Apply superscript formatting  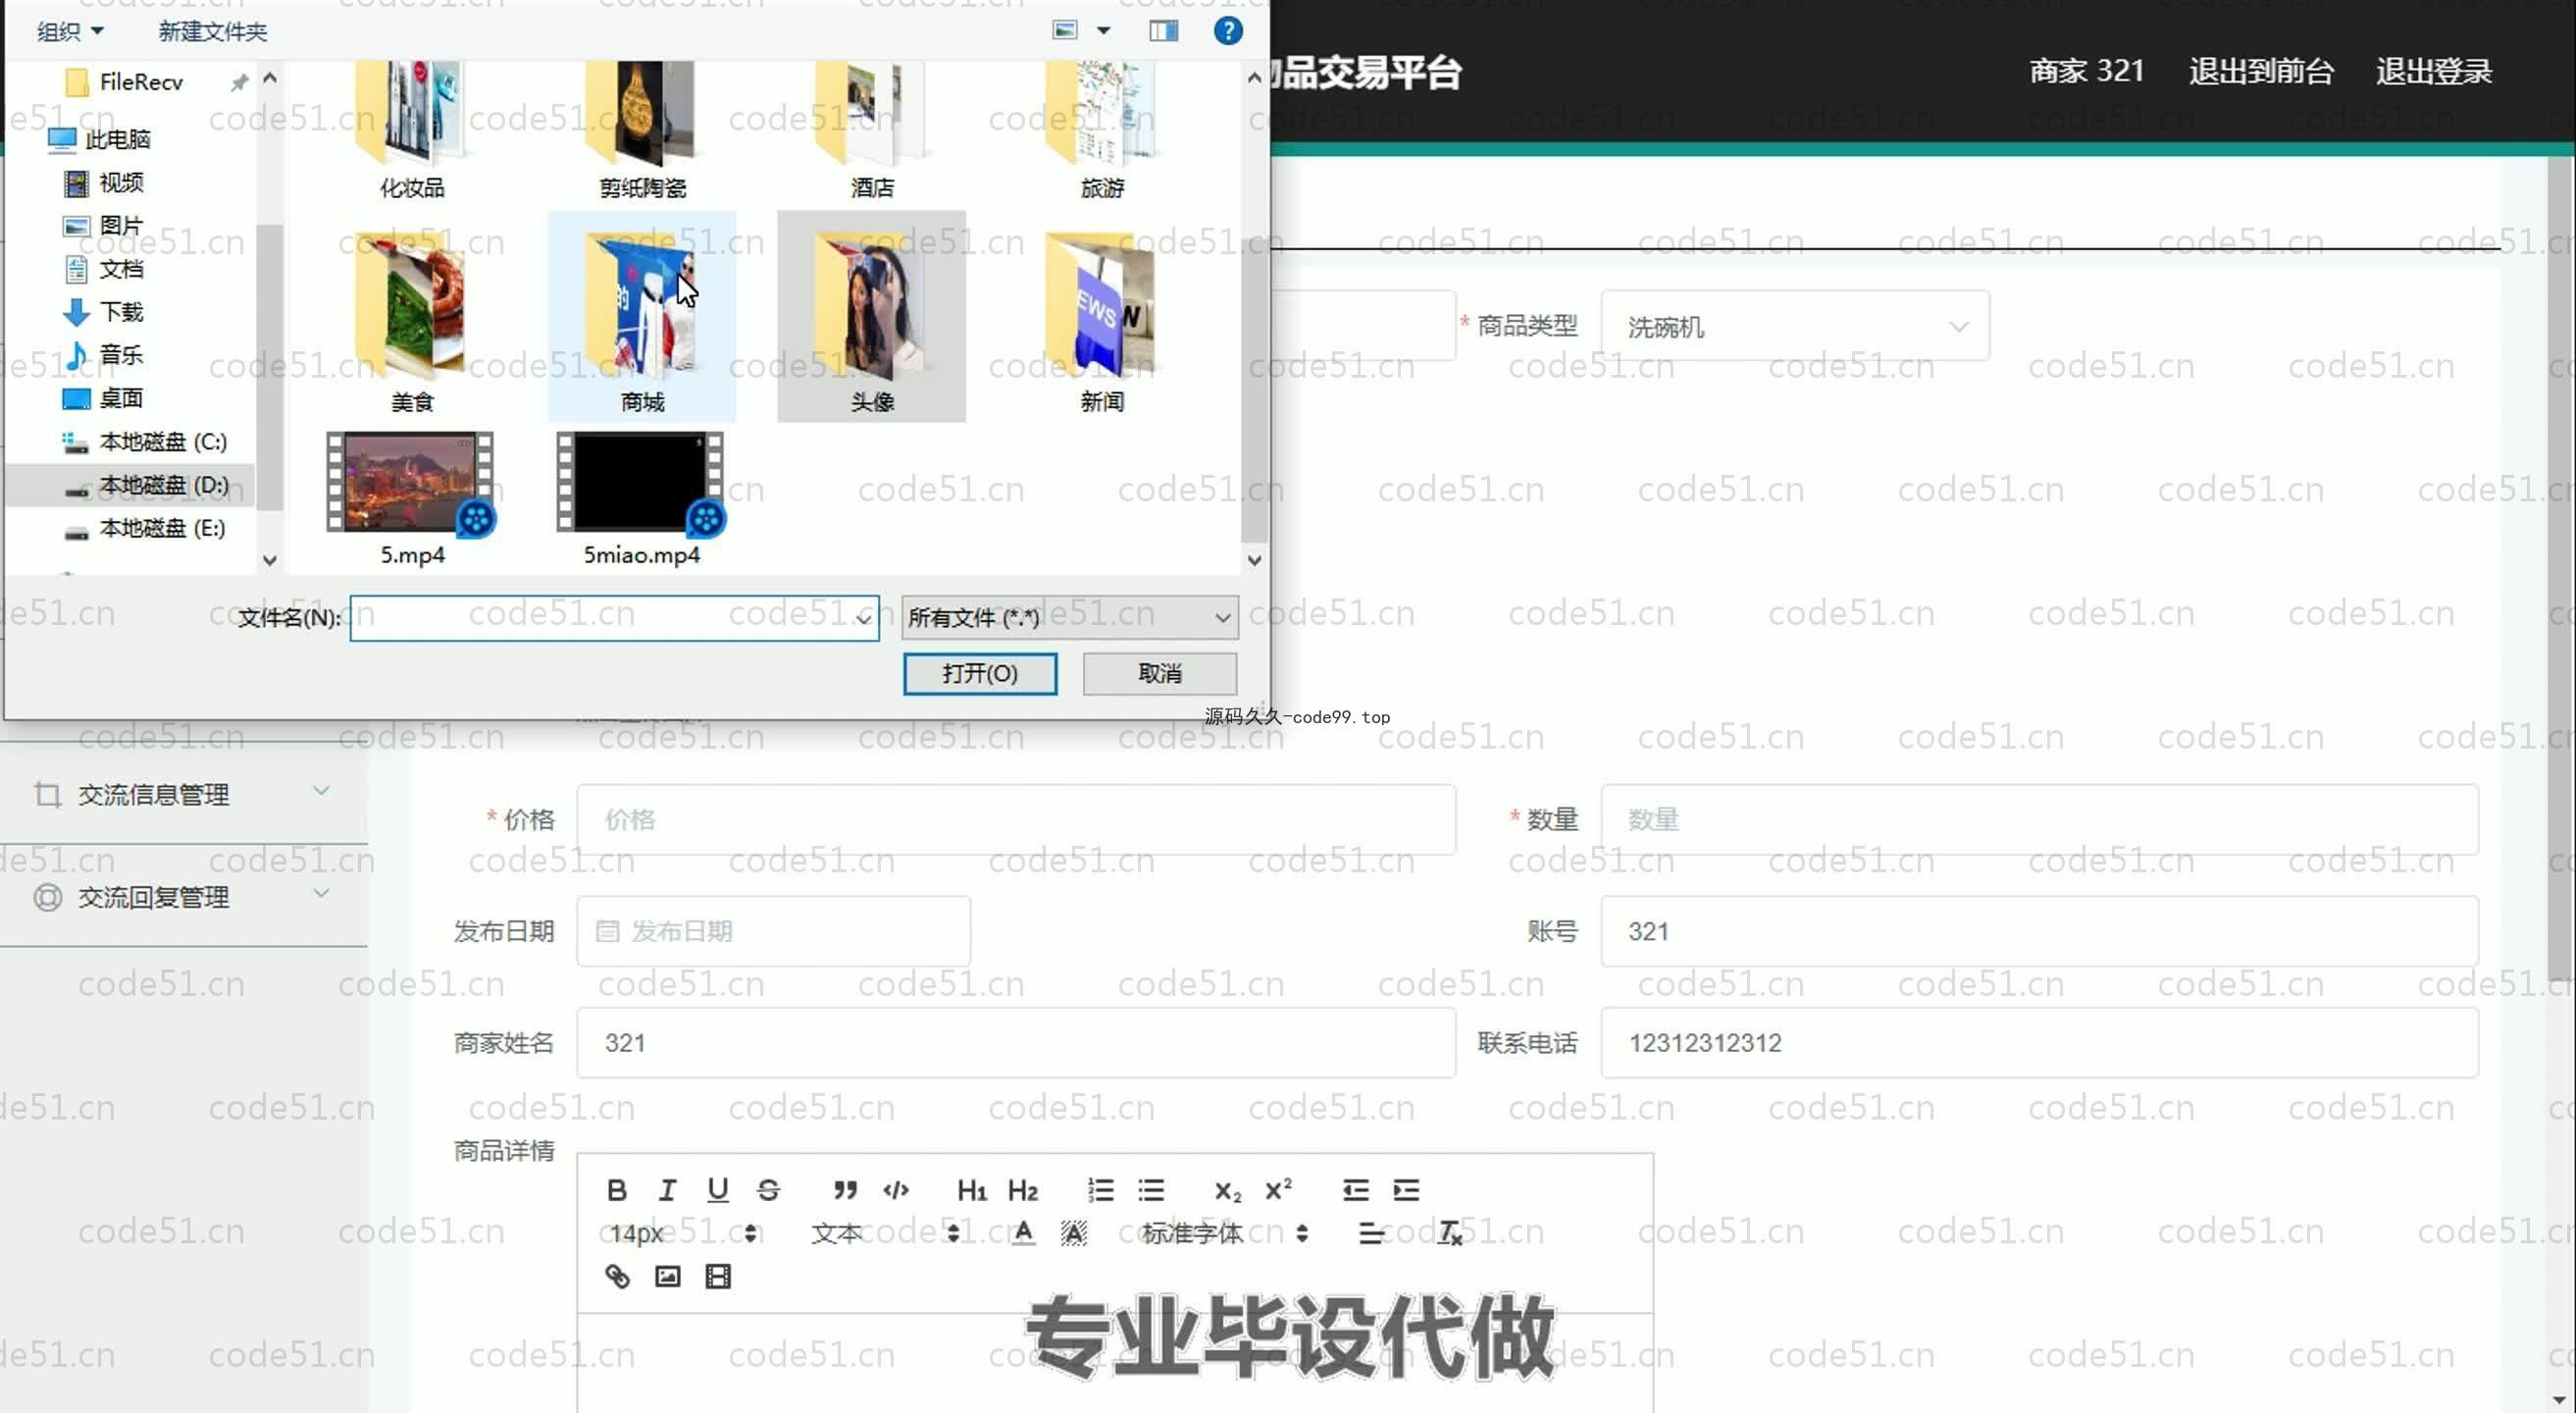1278,1190
